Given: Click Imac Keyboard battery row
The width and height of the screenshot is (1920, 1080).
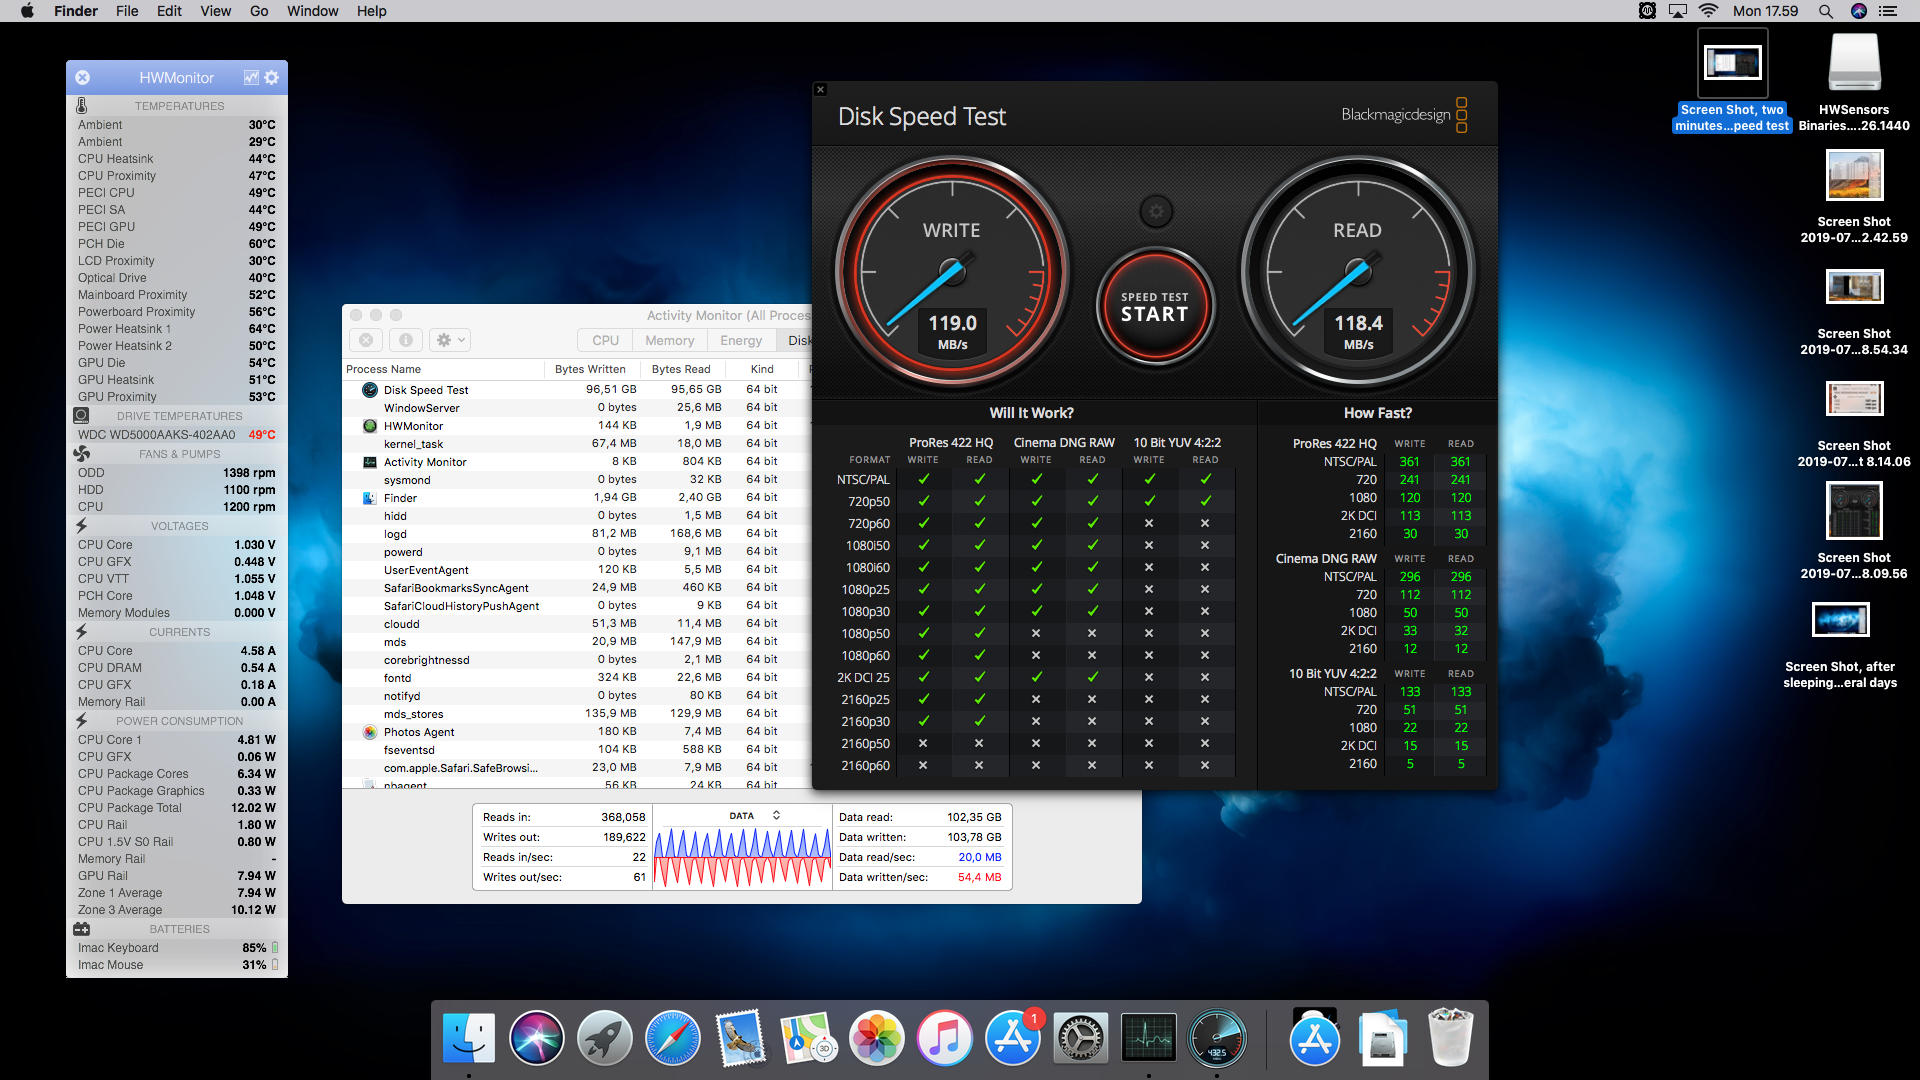Looking at the screenshot, I should point(177,948).
